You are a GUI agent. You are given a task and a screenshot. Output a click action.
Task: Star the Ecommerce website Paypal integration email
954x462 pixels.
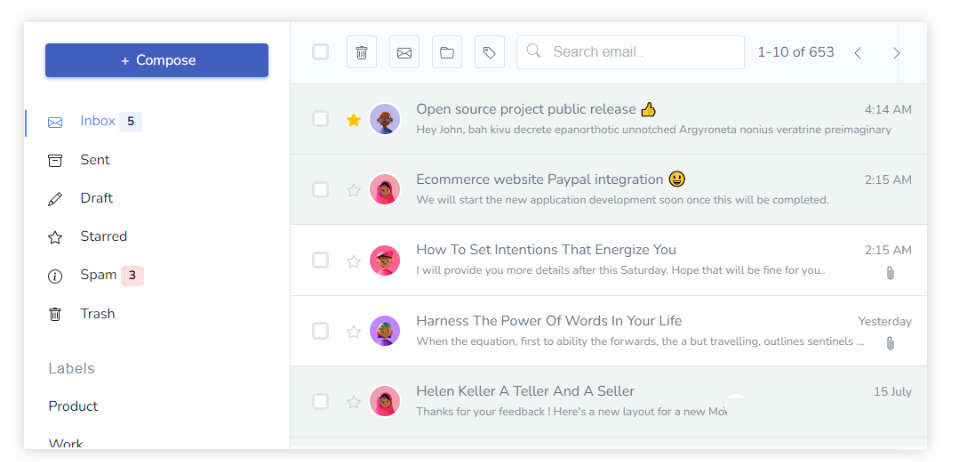[x=353, y=190]
